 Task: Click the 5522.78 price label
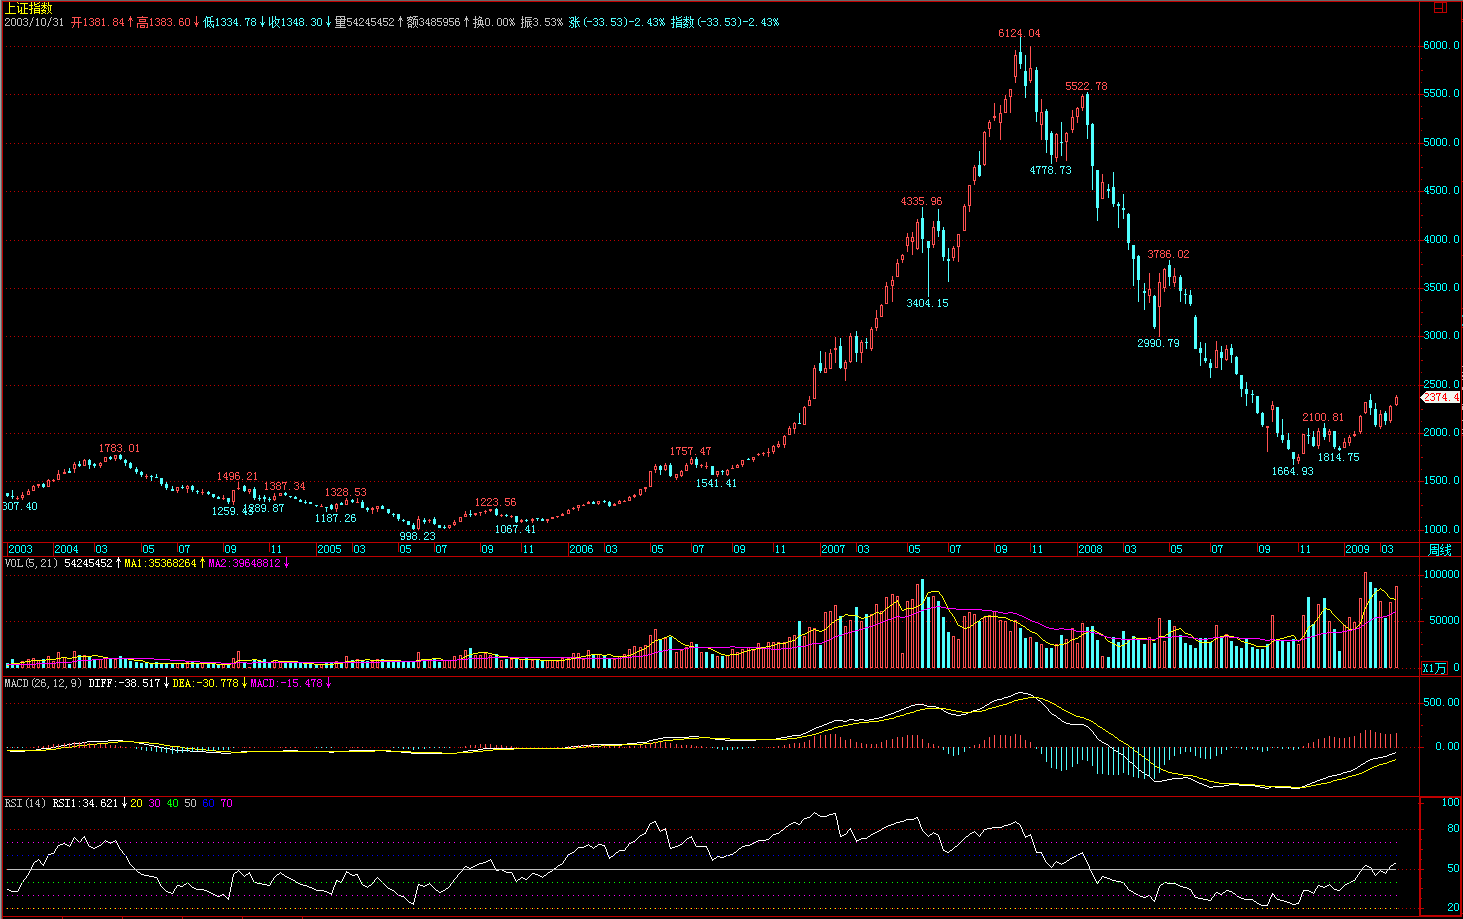1086,87
